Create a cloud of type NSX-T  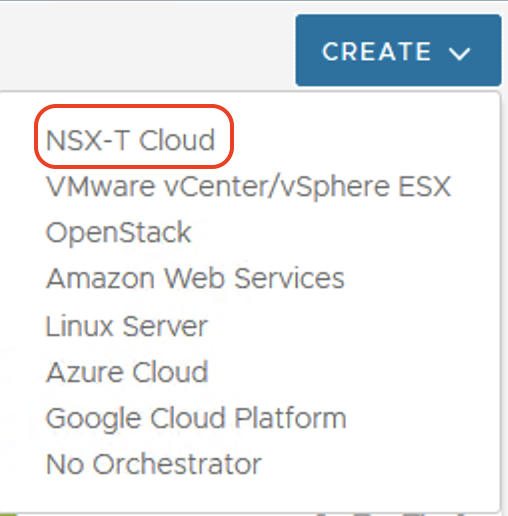coord(130,140)
